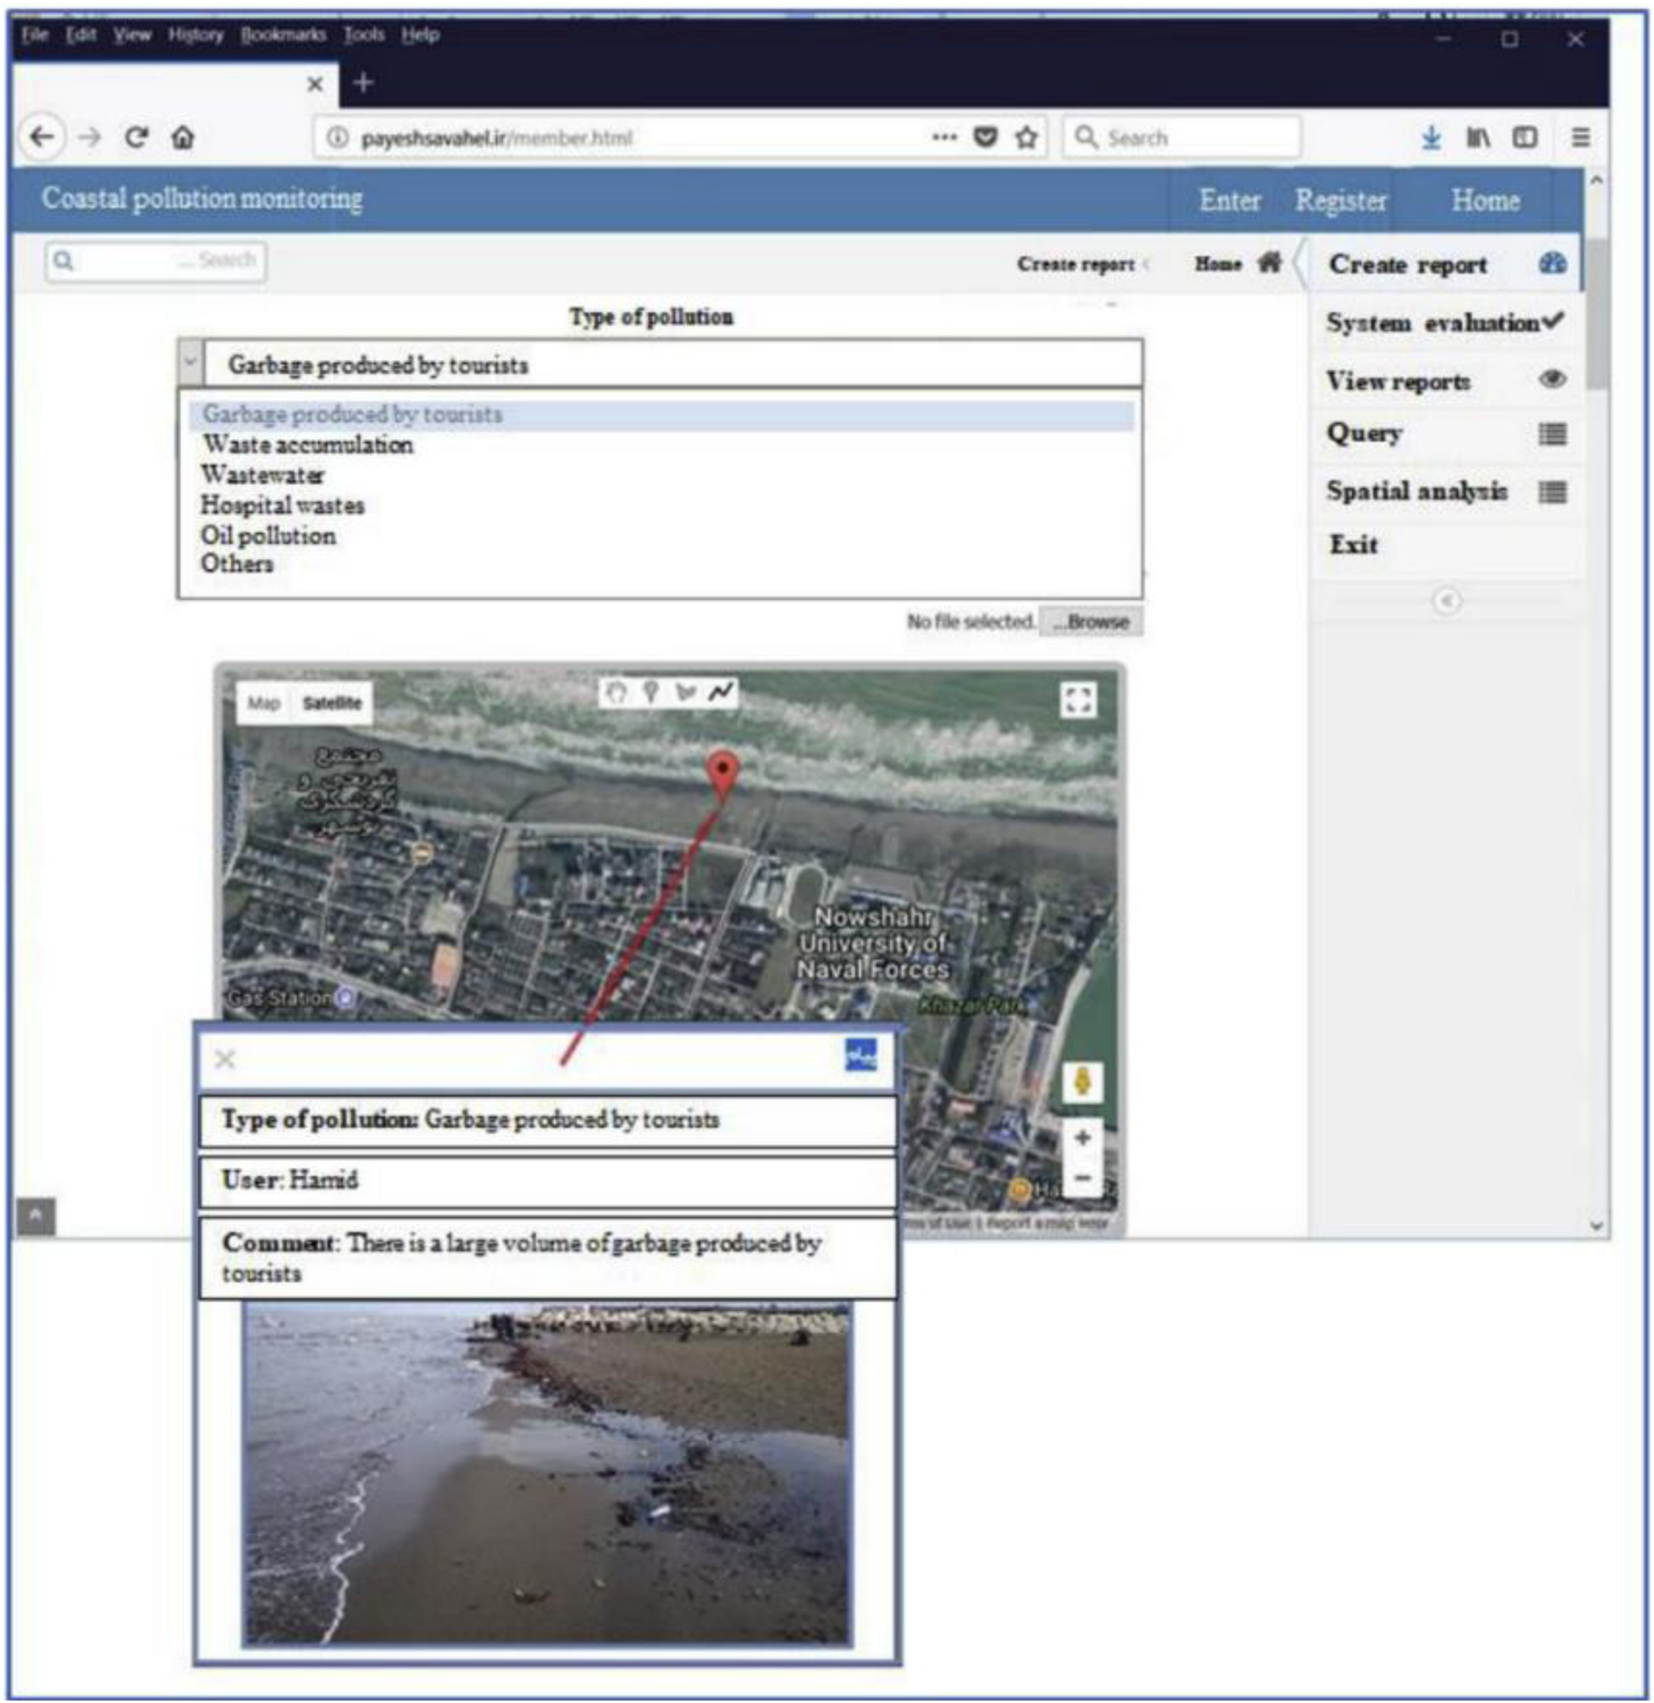Select the polyline drawing tool on map
Image resolution: width=1654 pixels, height=1703 pixels.
(x=721, y=692)
